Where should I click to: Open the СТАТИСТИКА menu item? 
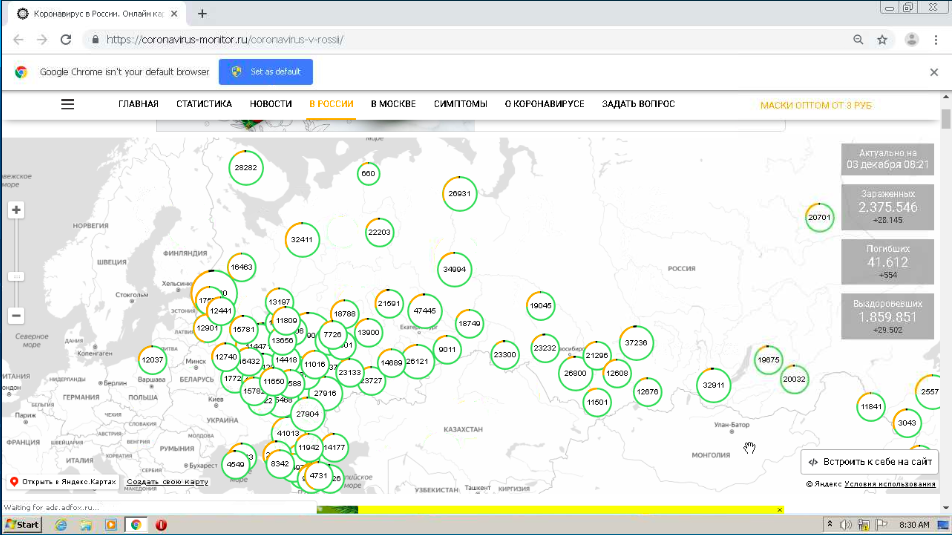click(204, 104)
